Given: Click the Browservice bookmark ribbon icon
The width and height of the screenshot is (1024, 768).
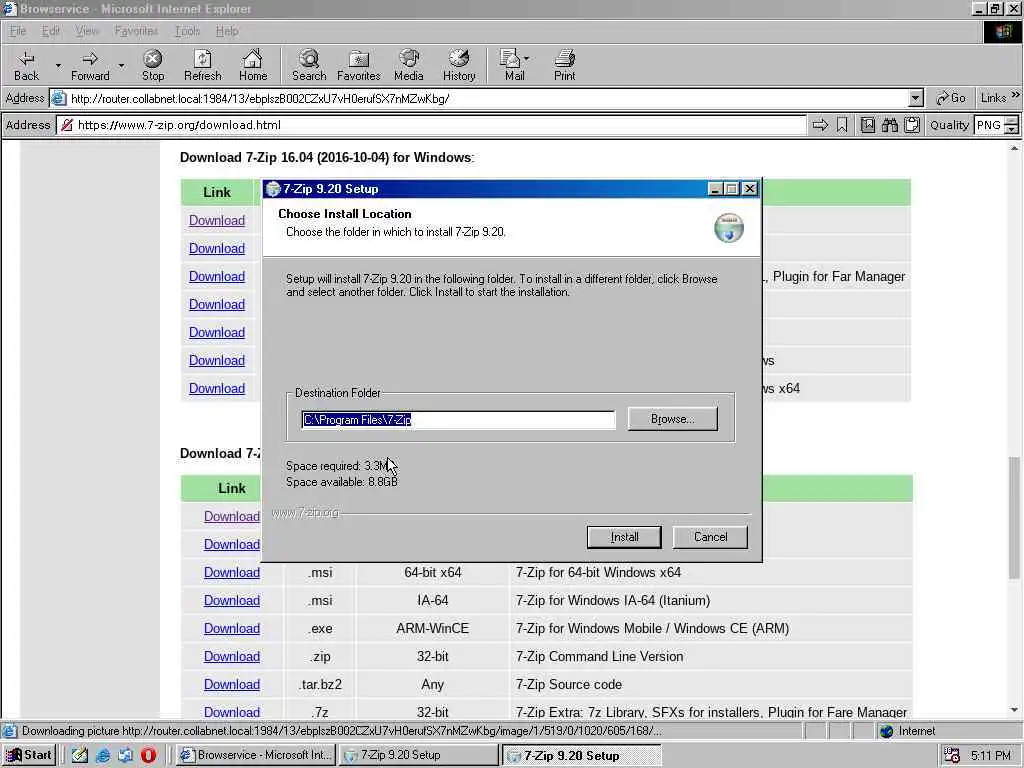Looking at the screenshot, I should pos(842,125).
